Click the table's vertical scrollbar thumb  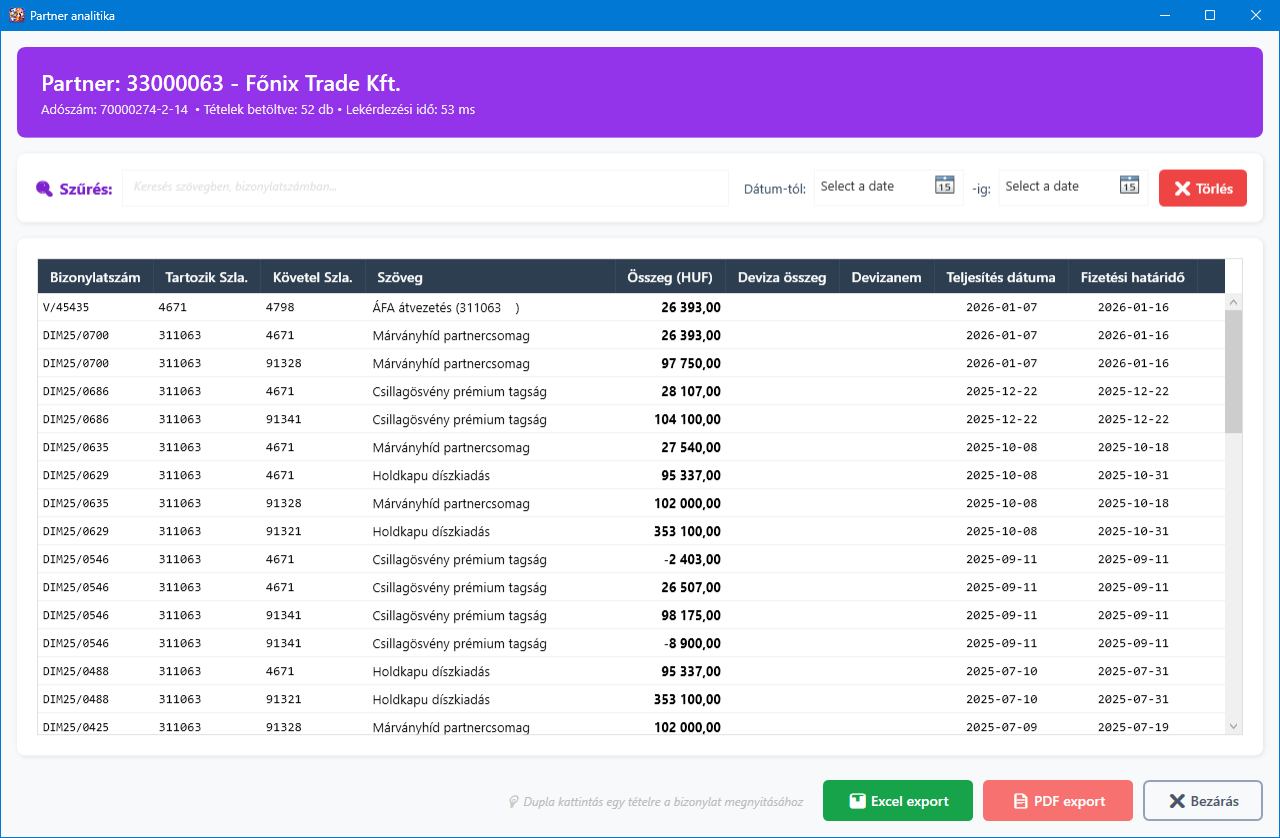click(1233, 370)
